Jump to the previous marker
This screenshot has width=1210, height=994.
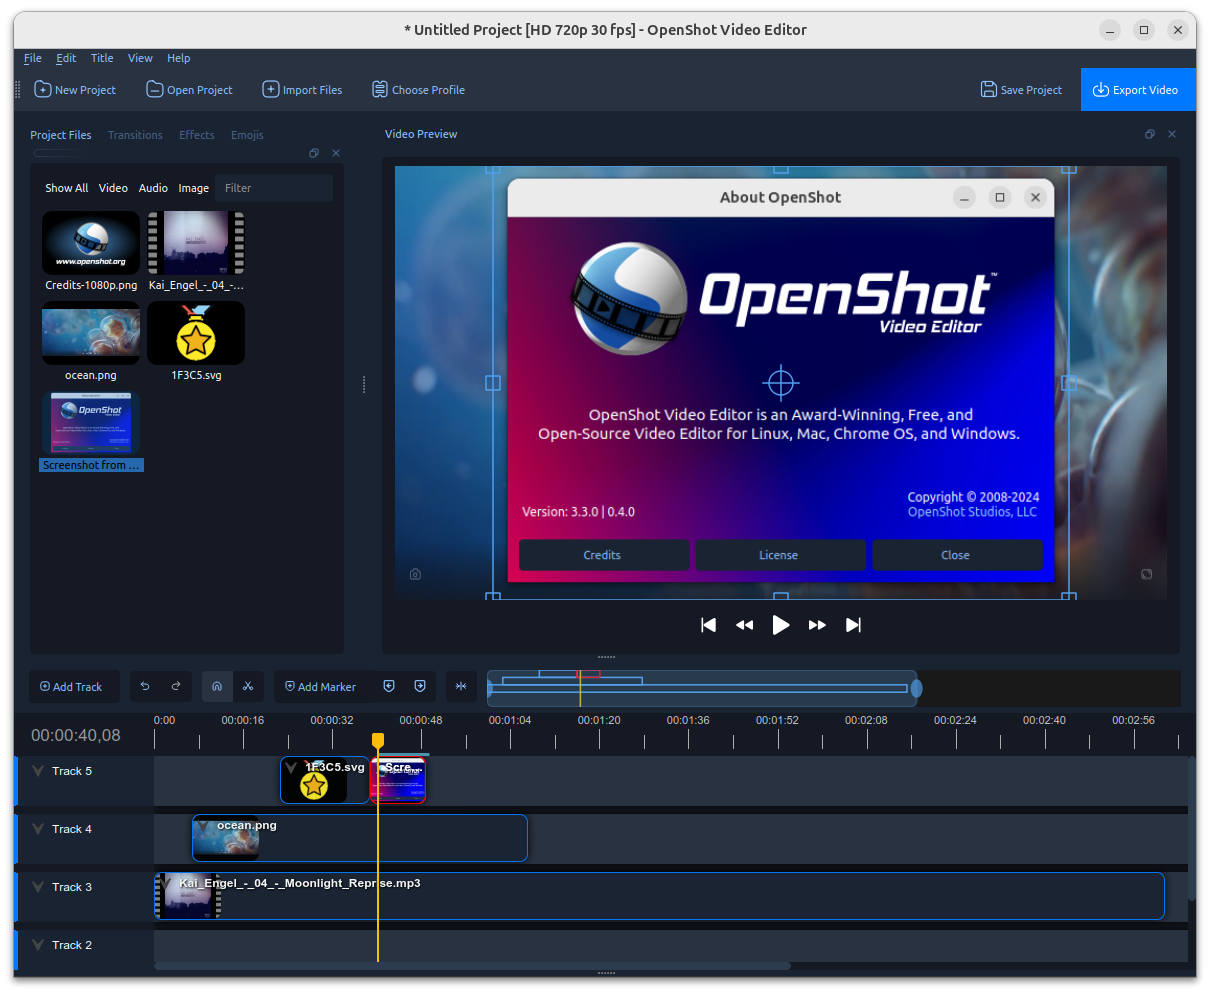tap(389, 686)
